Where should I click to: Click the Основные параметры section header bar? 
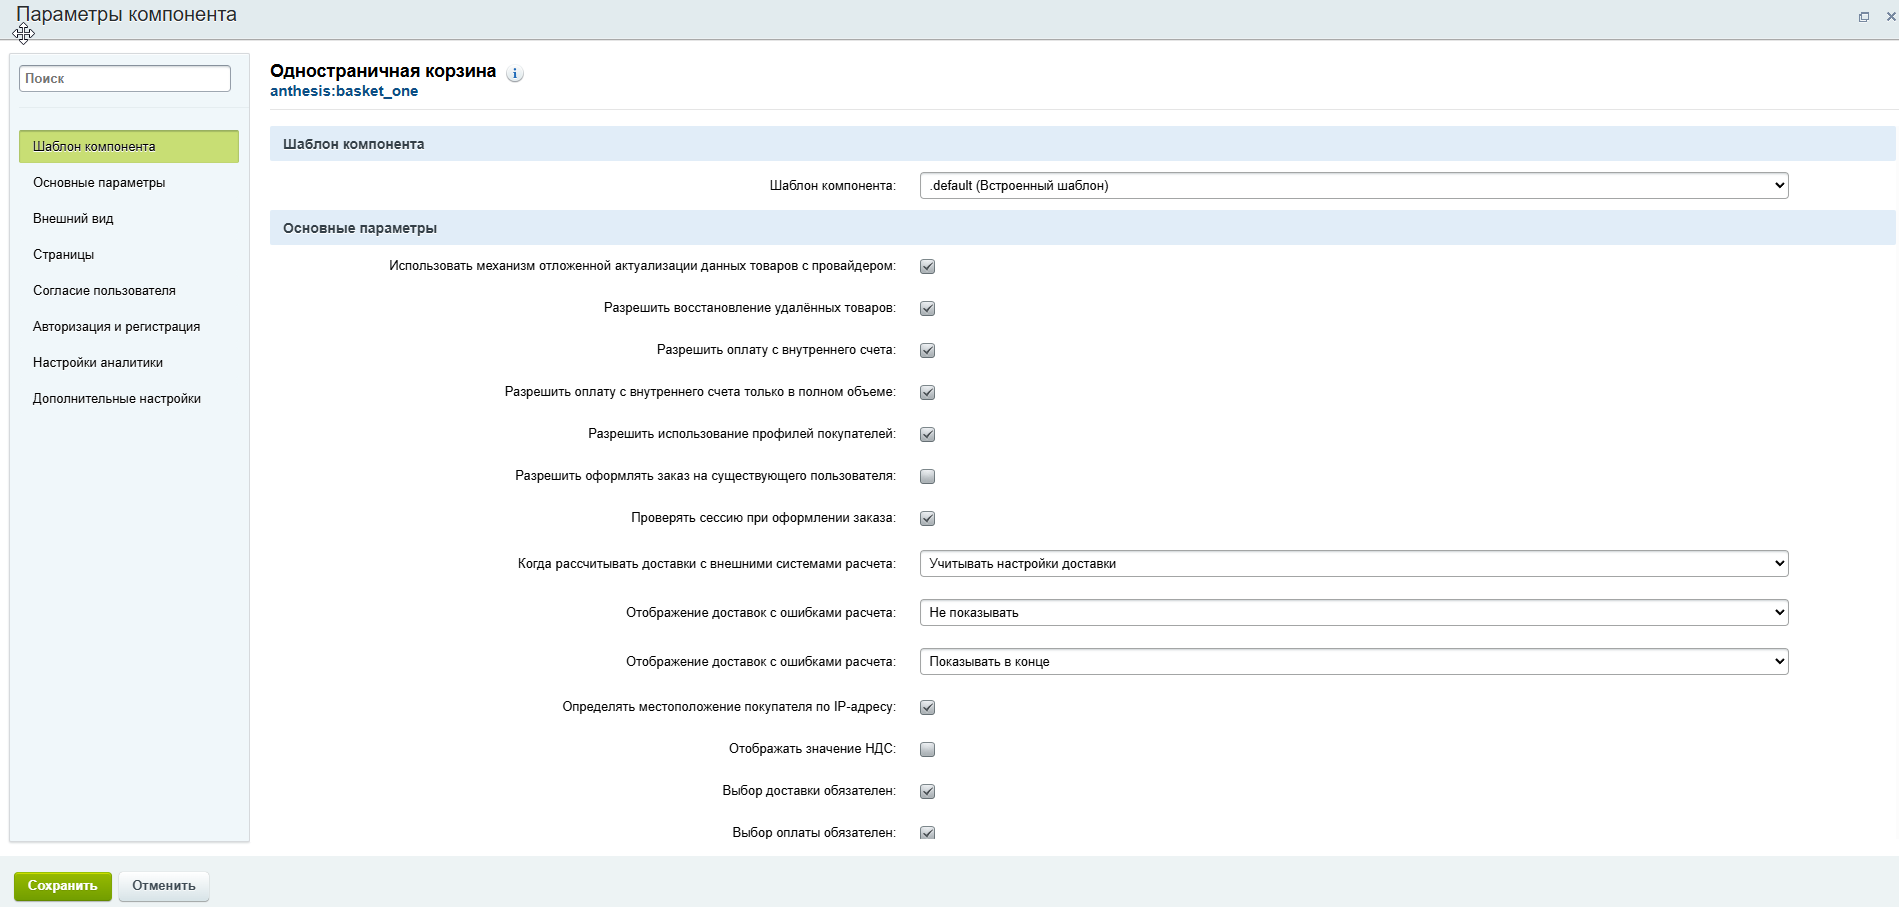click(1083, 228)
